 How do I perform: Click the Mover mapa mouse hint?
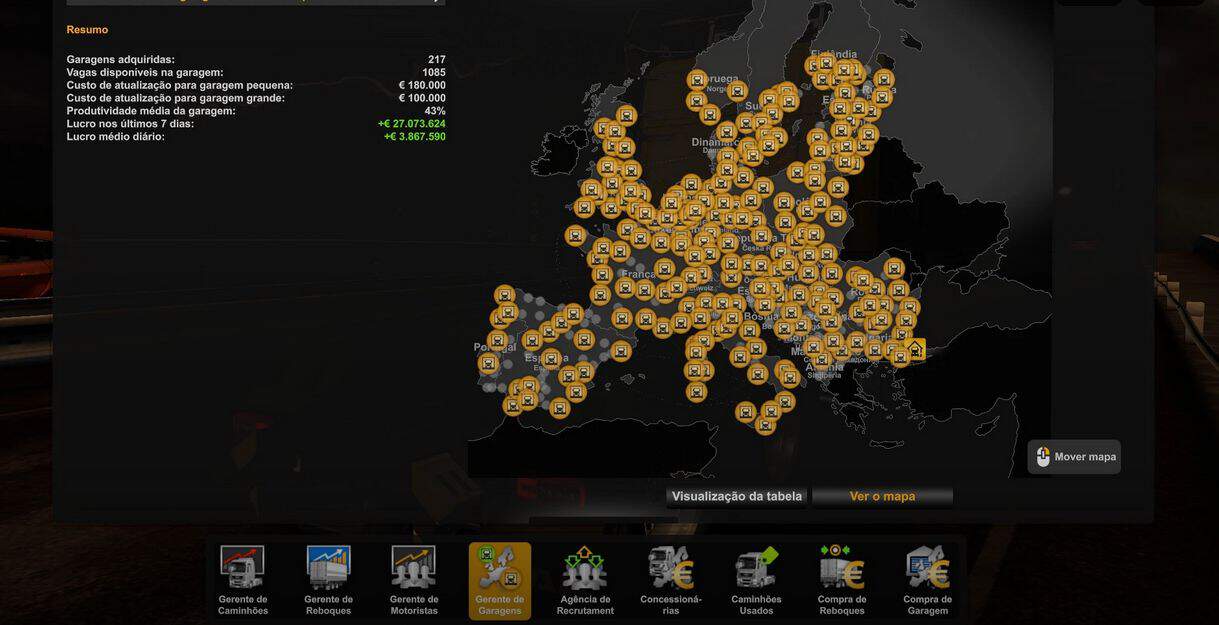[1074, 457]
